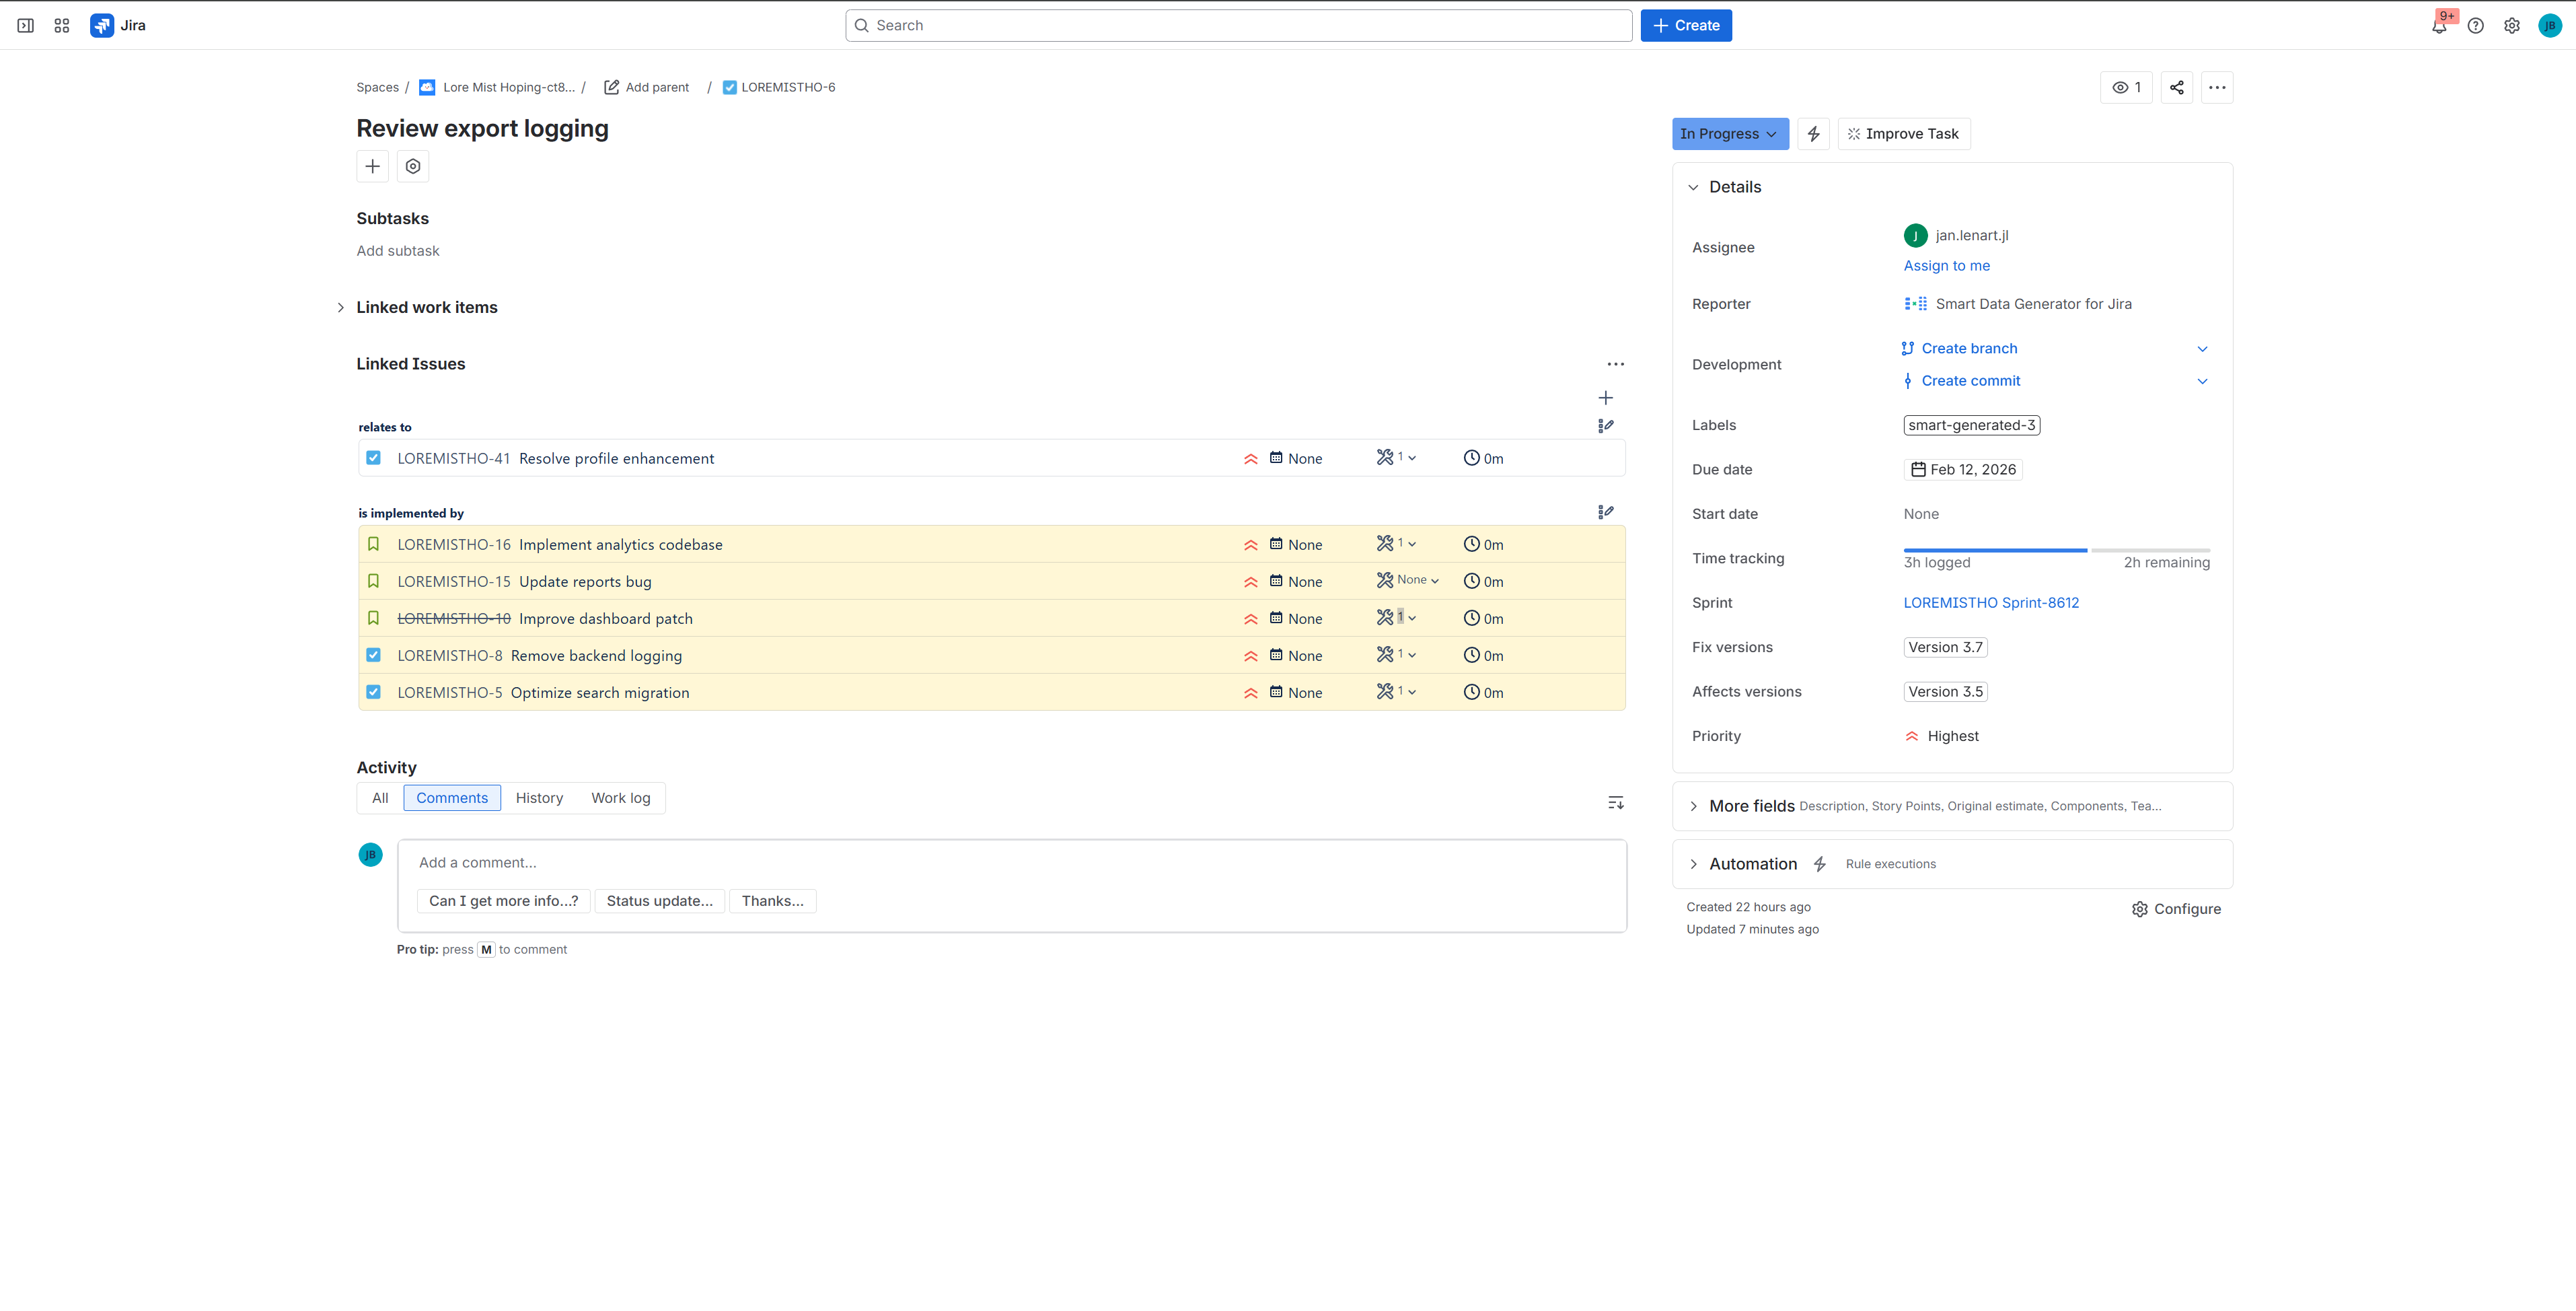
Task: Open the app switcher grid icon
Action: pos(62,26)
